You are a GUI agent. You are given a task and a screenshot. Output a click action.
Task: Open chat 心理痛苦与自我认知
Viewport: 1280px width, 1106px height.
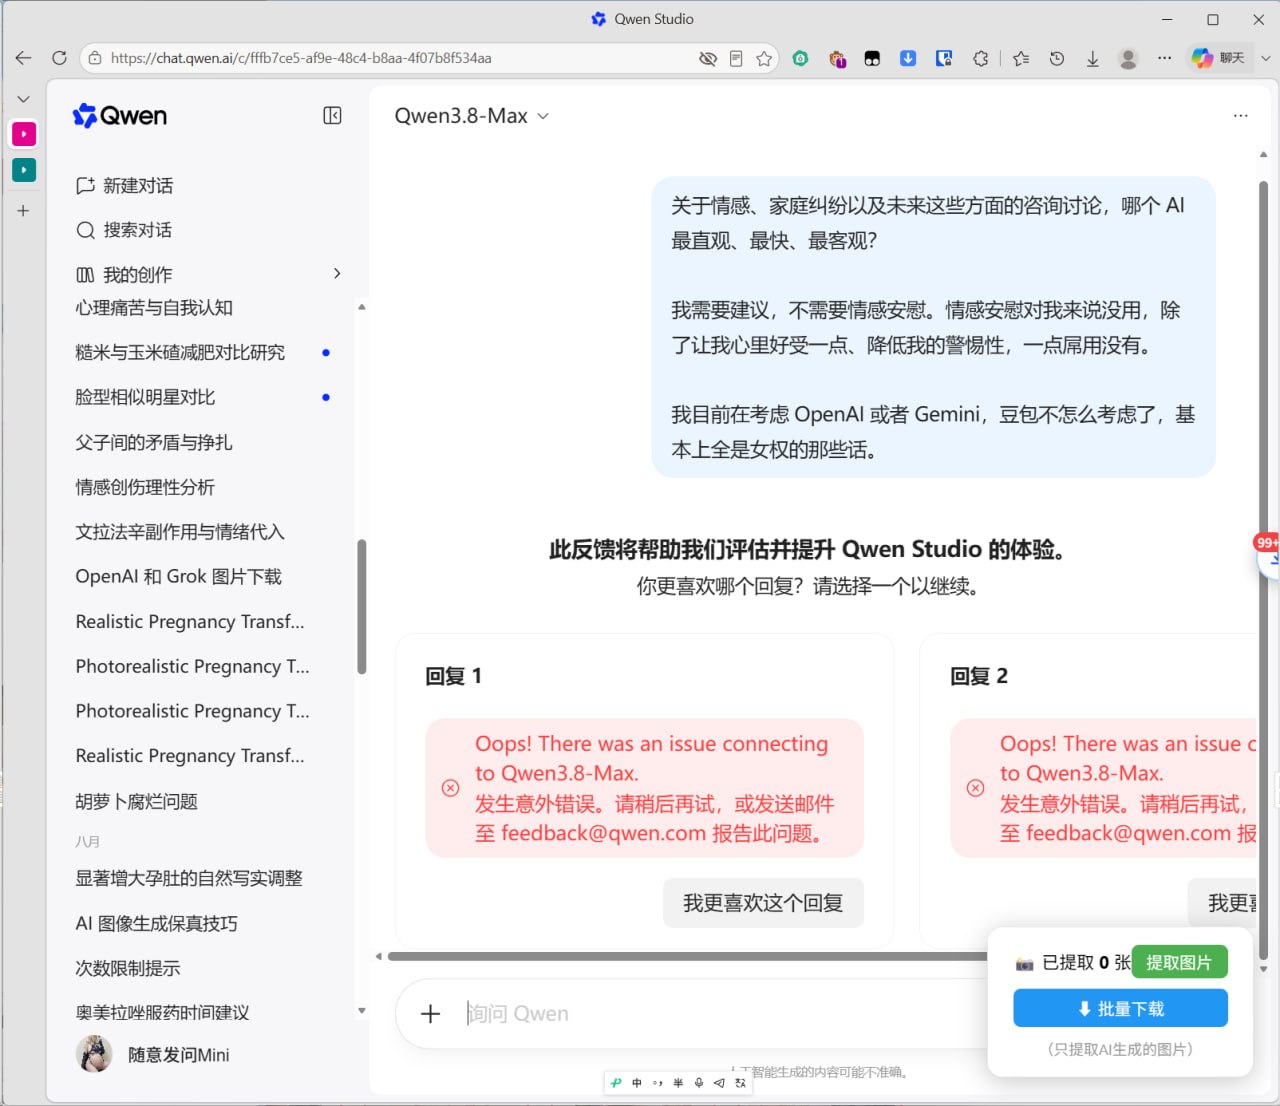point(154,308)
